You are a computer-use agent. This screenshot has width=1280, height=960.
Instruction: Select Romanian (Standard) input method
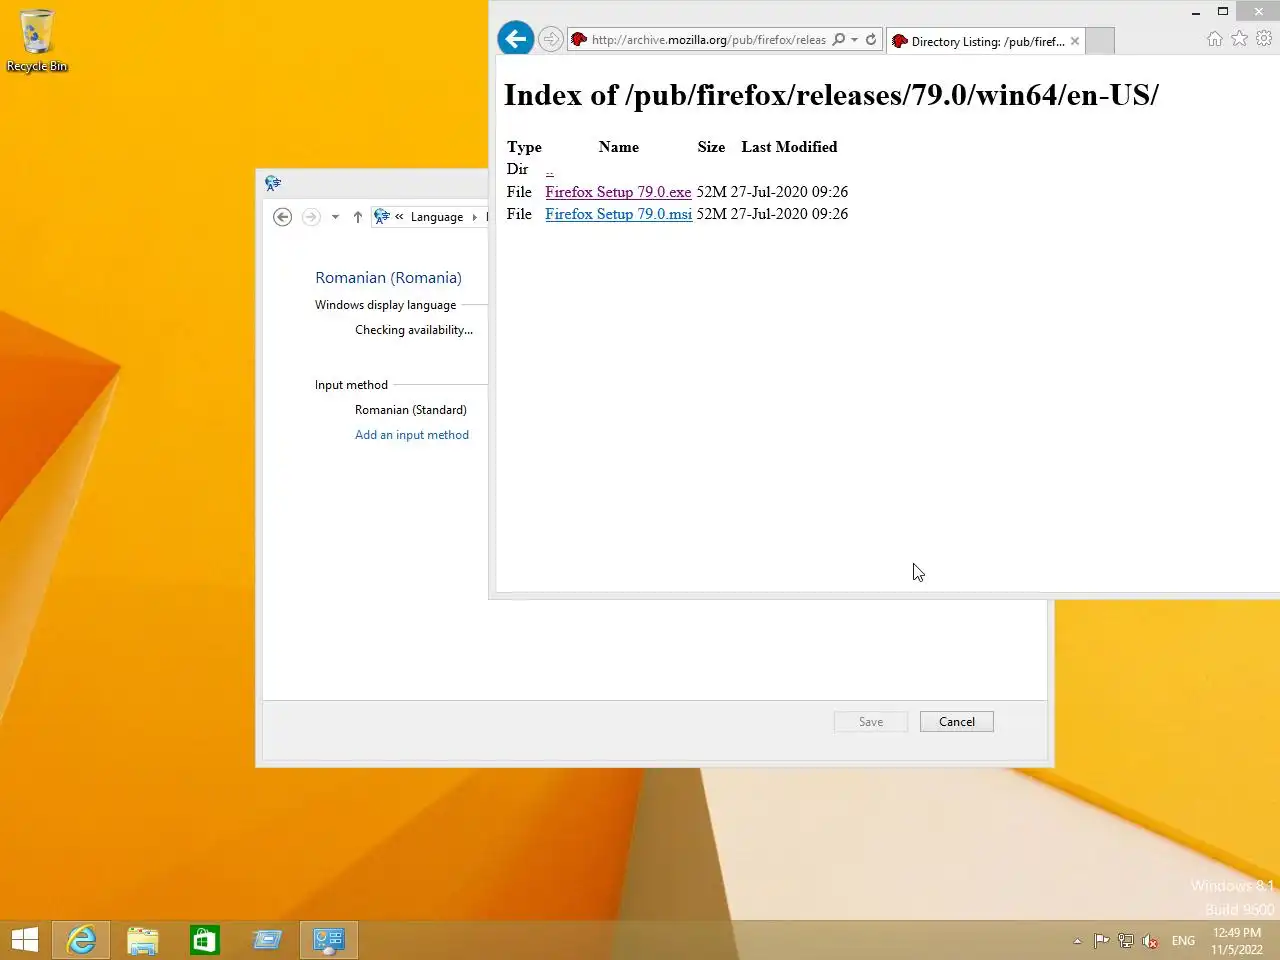click(411, 410)
